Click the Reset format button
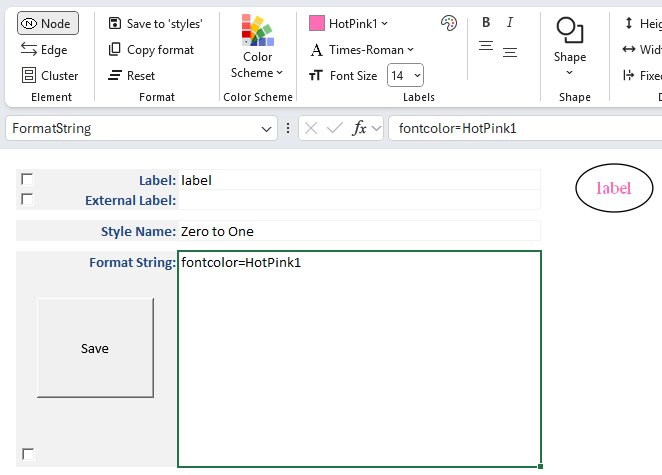Image resolution: width=662 pixels, height=475 pixels. [x=132, y=75]
